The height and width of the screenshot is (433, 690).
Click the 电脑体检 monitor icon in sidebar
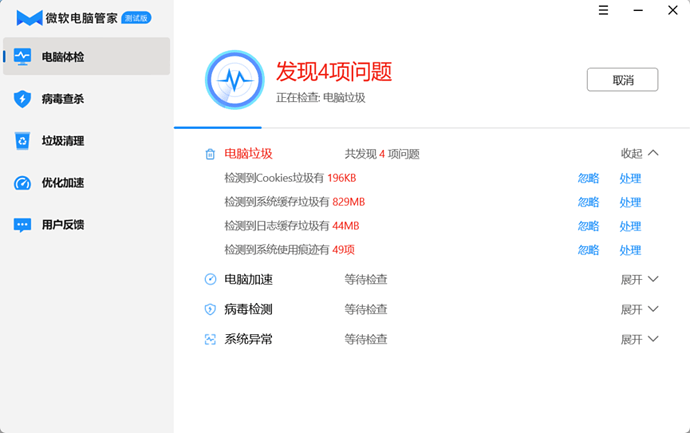click(22, 57)
